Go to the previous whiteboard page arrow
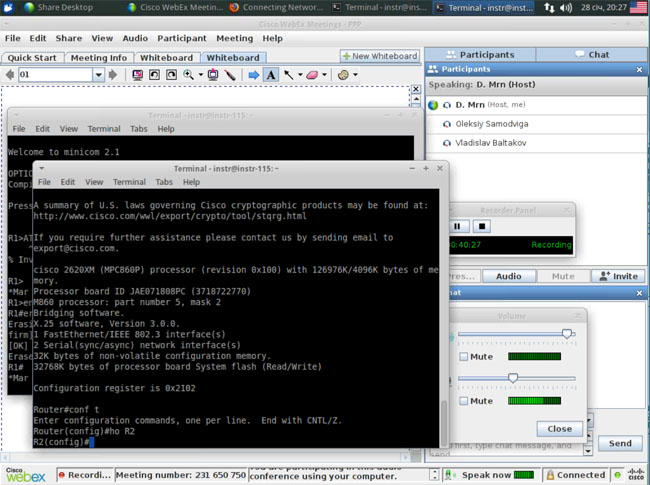 [x=8, y=75]
